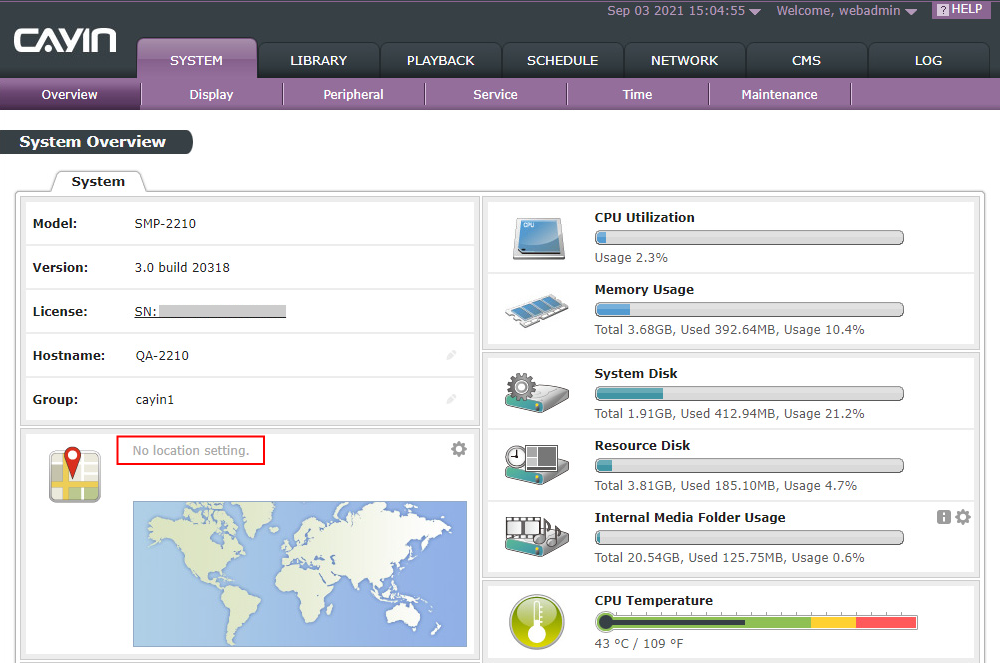This screenshot has height=663, width=1000.
Task: Click the edit pencil next to Group
Action: pyautogui.click(x=452, y=399)
